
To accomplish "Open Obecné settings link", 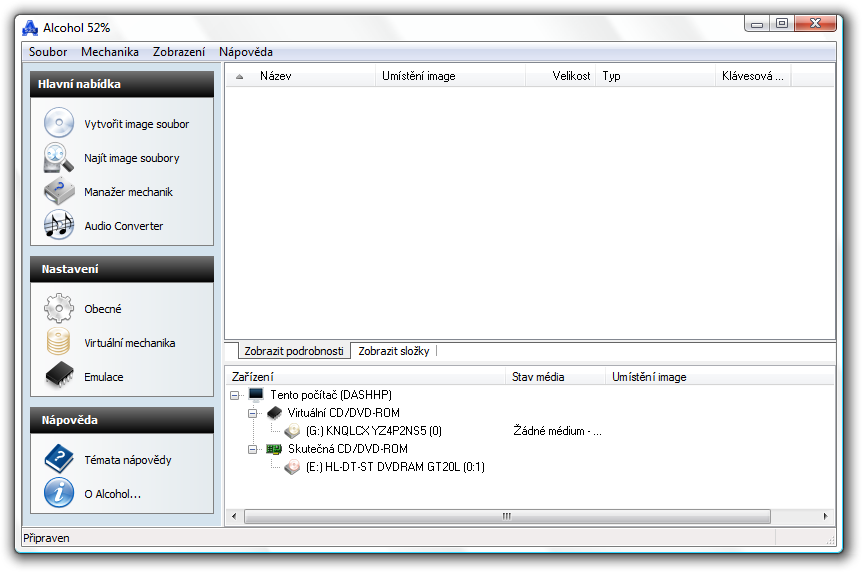I will [x=103, y=309].
